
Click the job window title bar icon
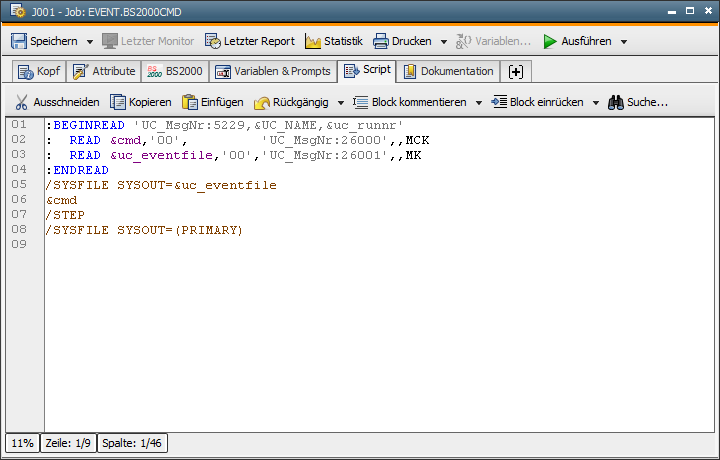point(18,11)
